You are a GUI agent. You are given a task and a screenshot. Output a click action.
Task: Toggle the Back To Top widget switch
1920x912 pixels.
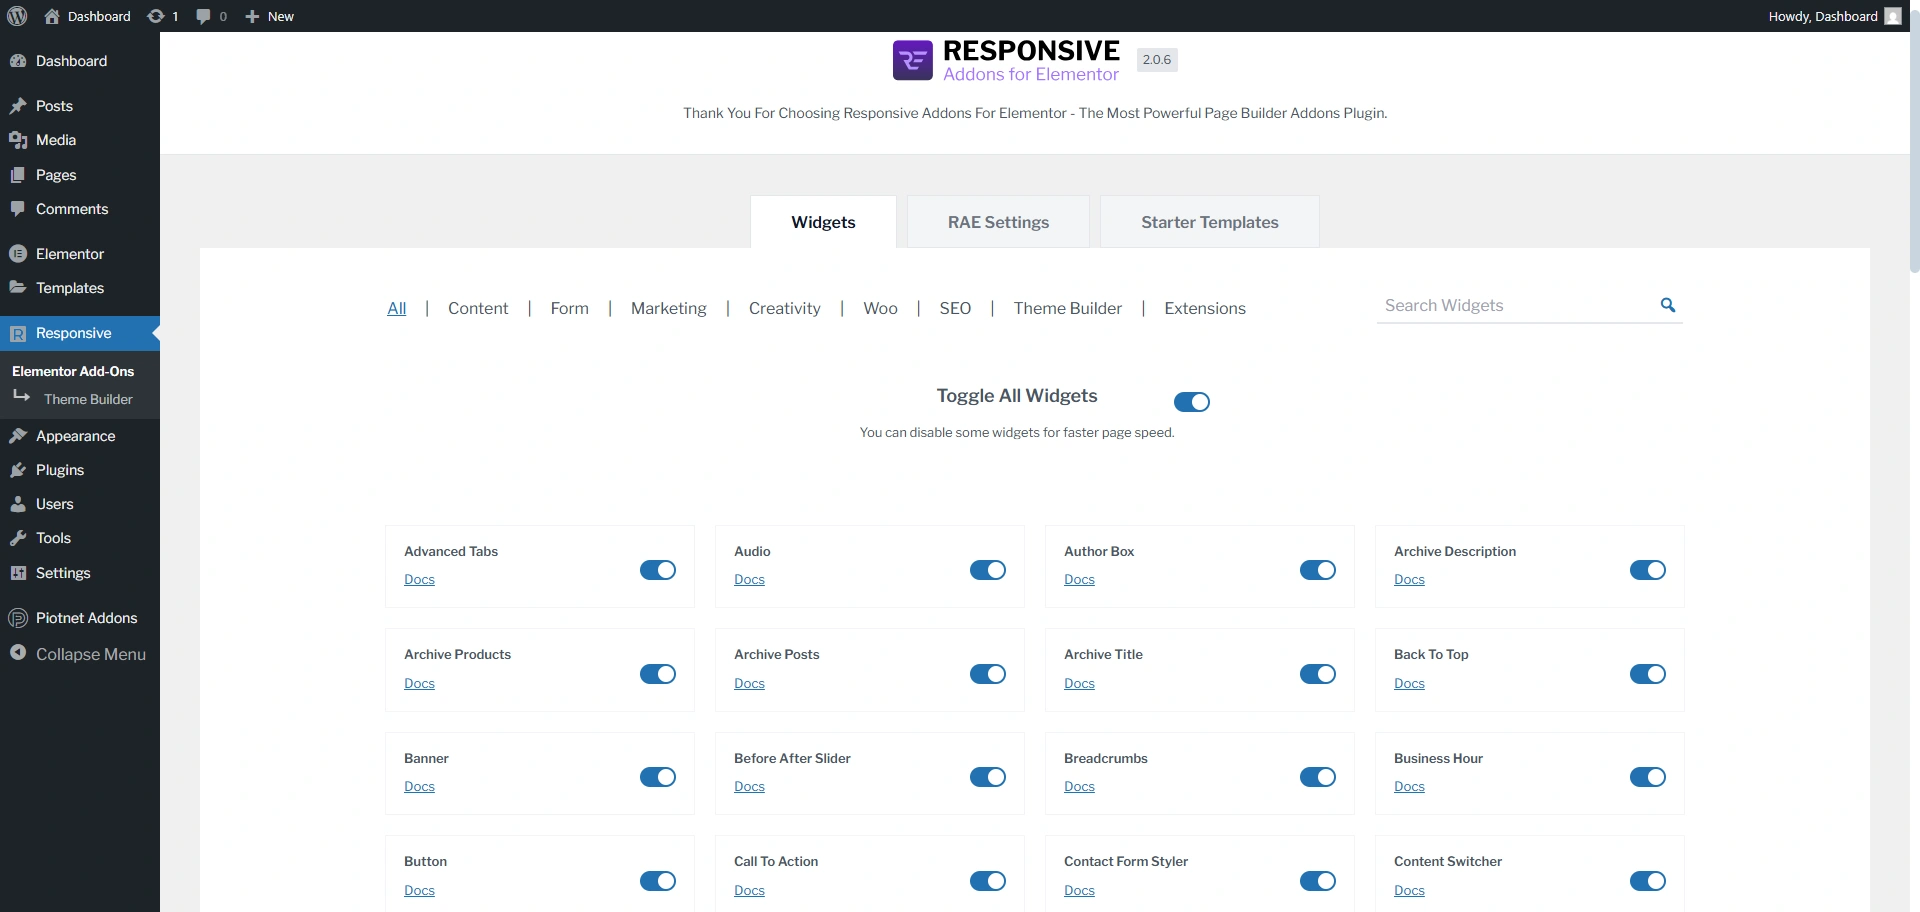pos(1648,674)
